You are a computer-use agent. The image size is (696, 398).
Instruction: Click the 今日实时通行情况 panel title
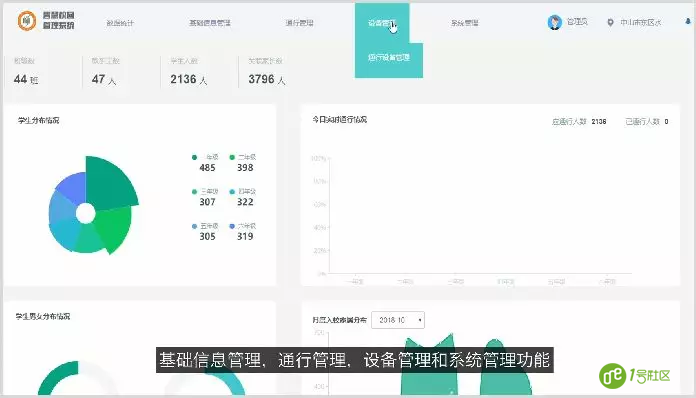point(340,120)
